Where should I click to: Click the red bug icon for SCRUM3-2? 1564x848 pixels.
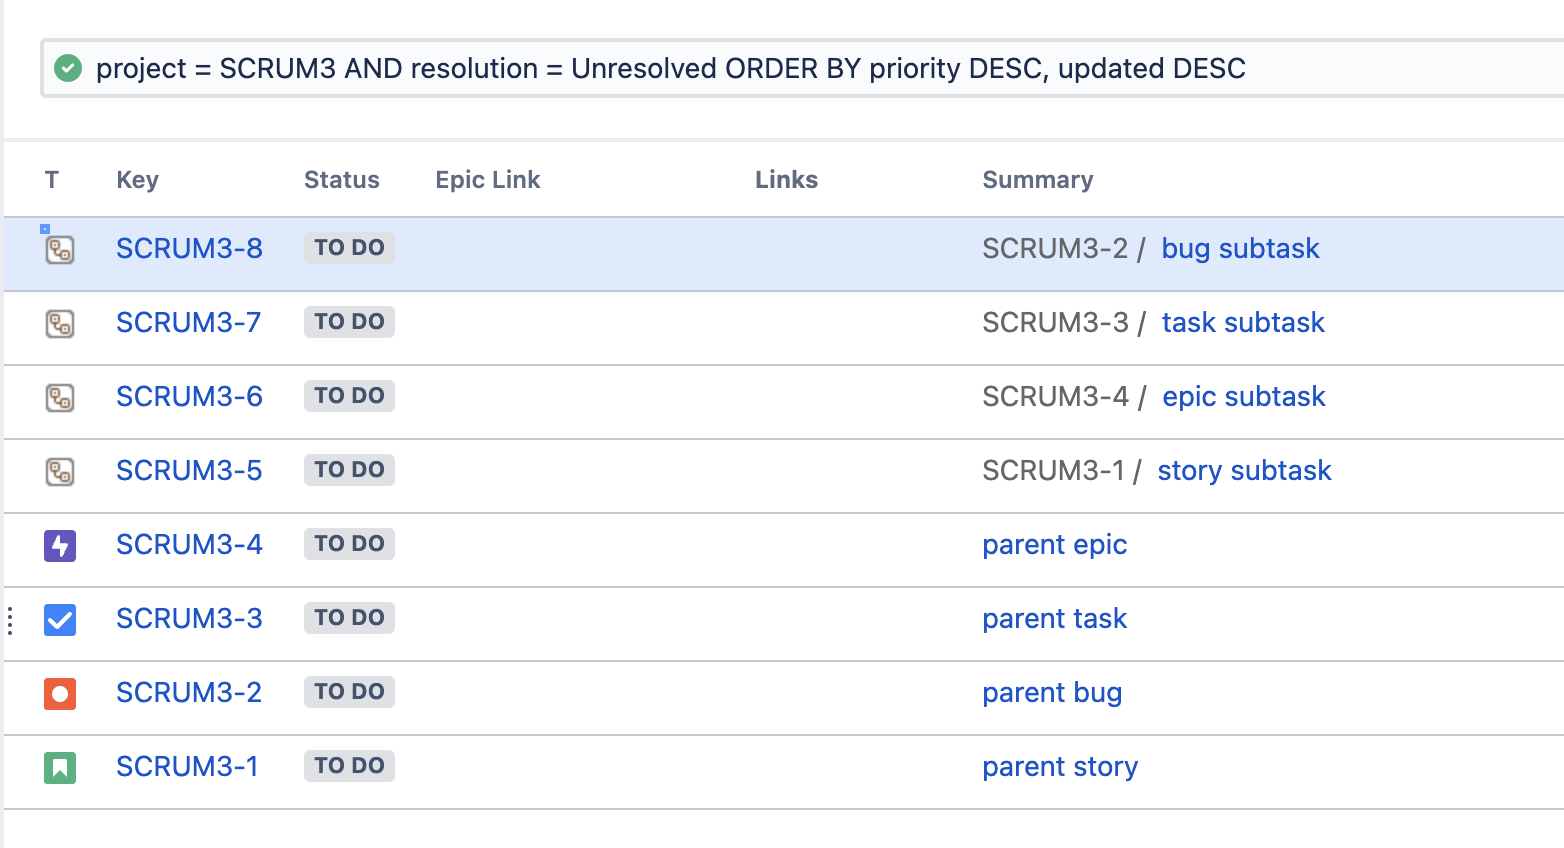pyautogui.click(x=60, y=693)
